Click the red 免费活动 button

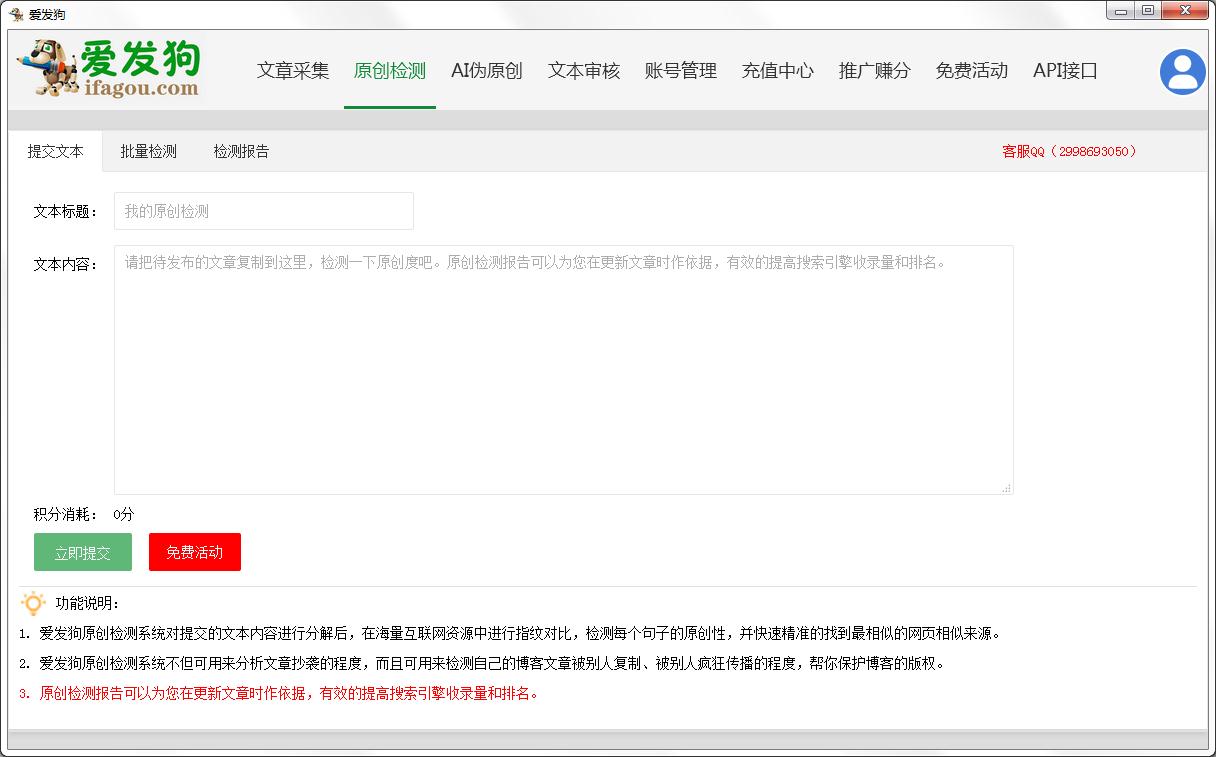tap(194, 552)
